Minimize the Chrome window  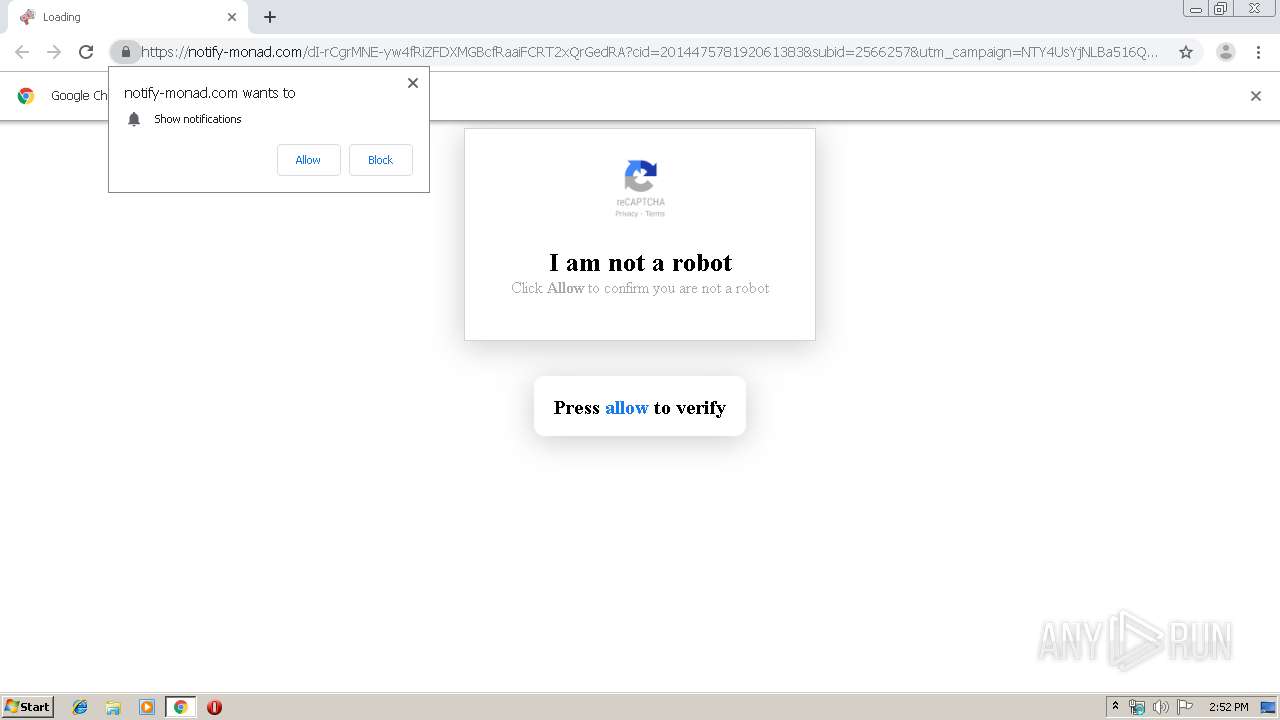click(x=1196, y=9)
